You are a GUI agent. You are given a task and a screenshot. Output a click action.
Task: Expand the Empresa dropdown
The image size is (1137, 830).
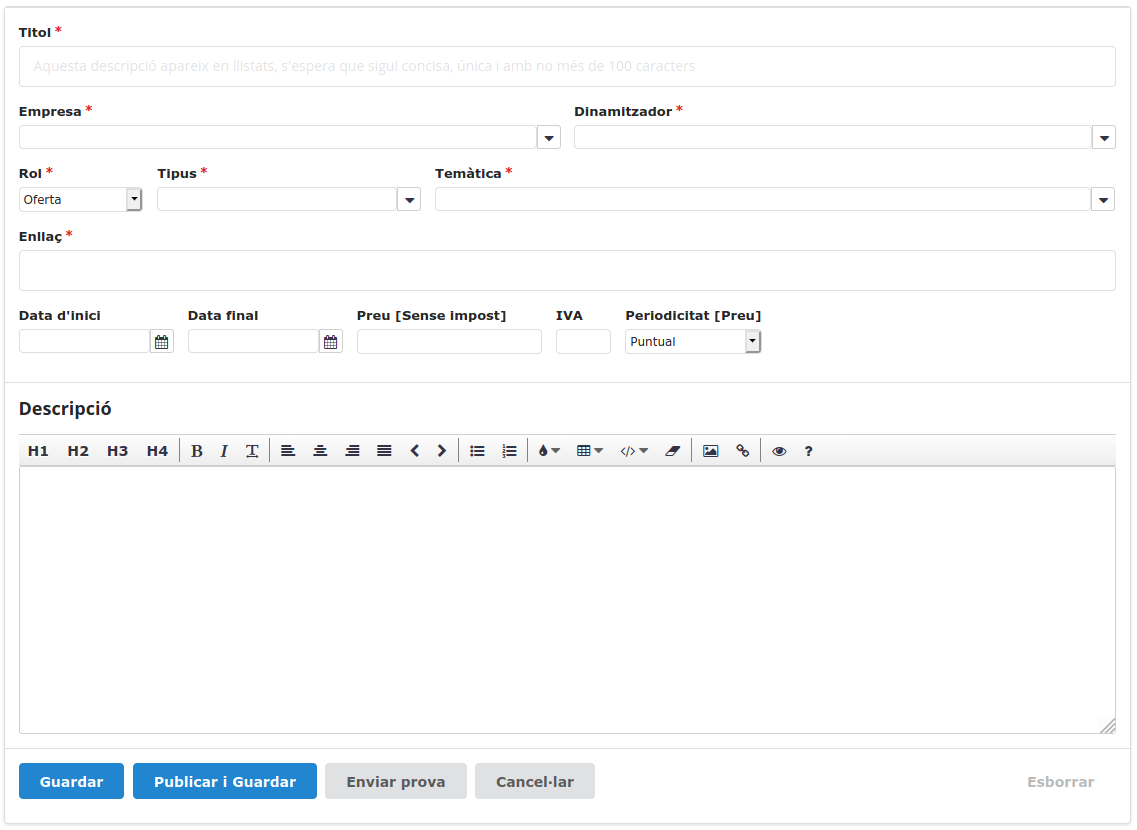(x=549, y=138)
